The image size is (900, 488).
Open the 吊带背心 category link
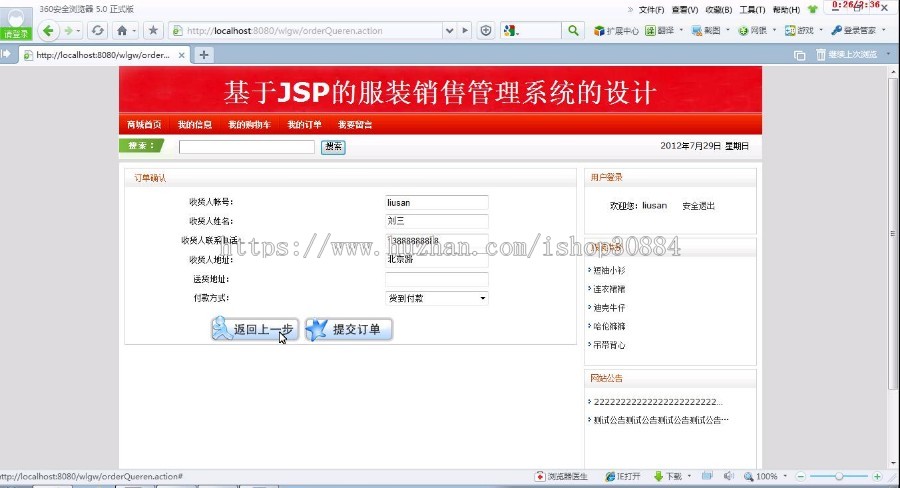pos(609,345)
